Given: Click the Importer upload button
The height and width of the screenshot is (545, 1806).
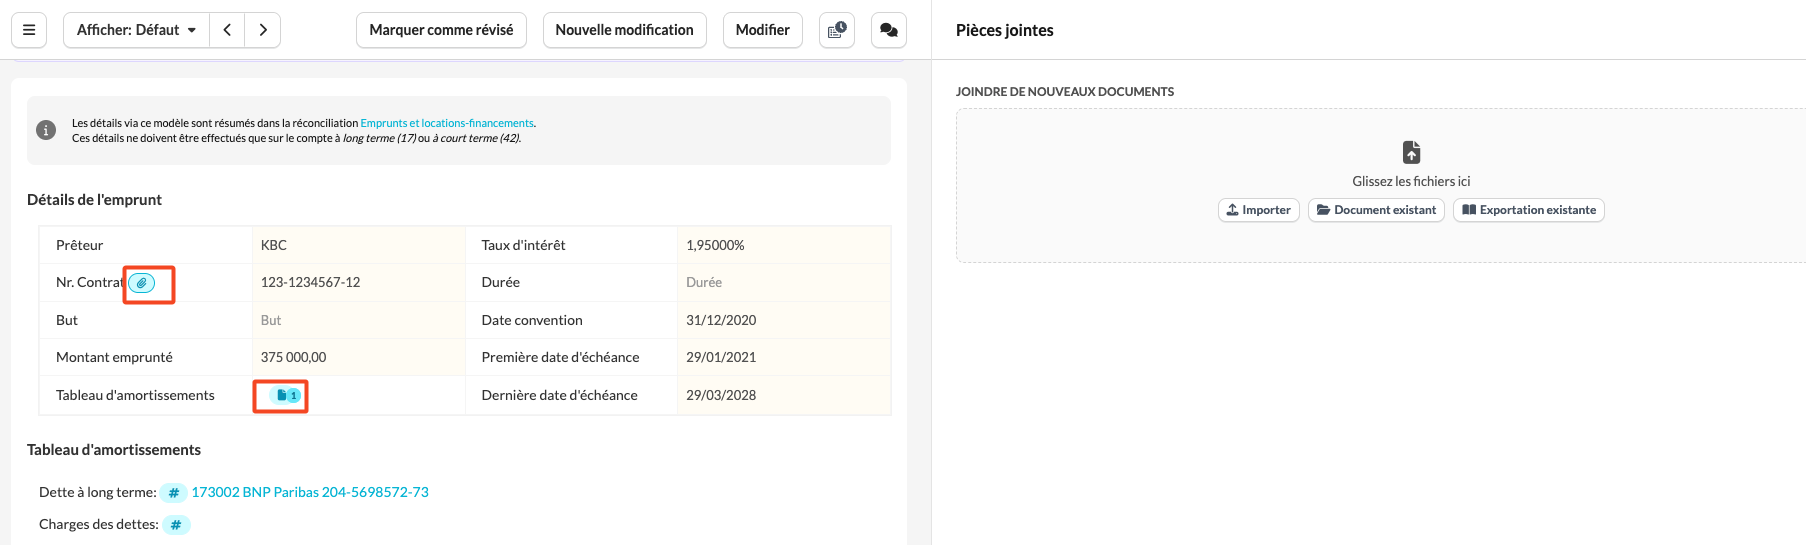Looking at the screenshot, I should 1259,210.
